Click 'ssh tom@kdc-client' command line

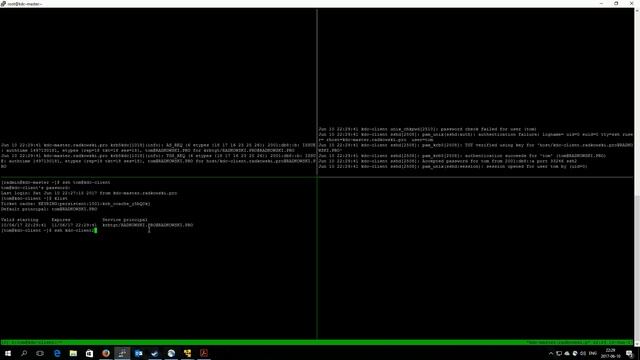tap(56, 182)
